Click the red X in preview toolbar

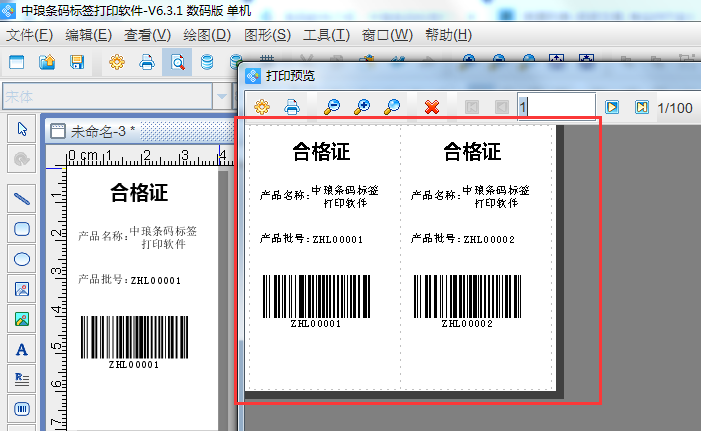(432, 107)
